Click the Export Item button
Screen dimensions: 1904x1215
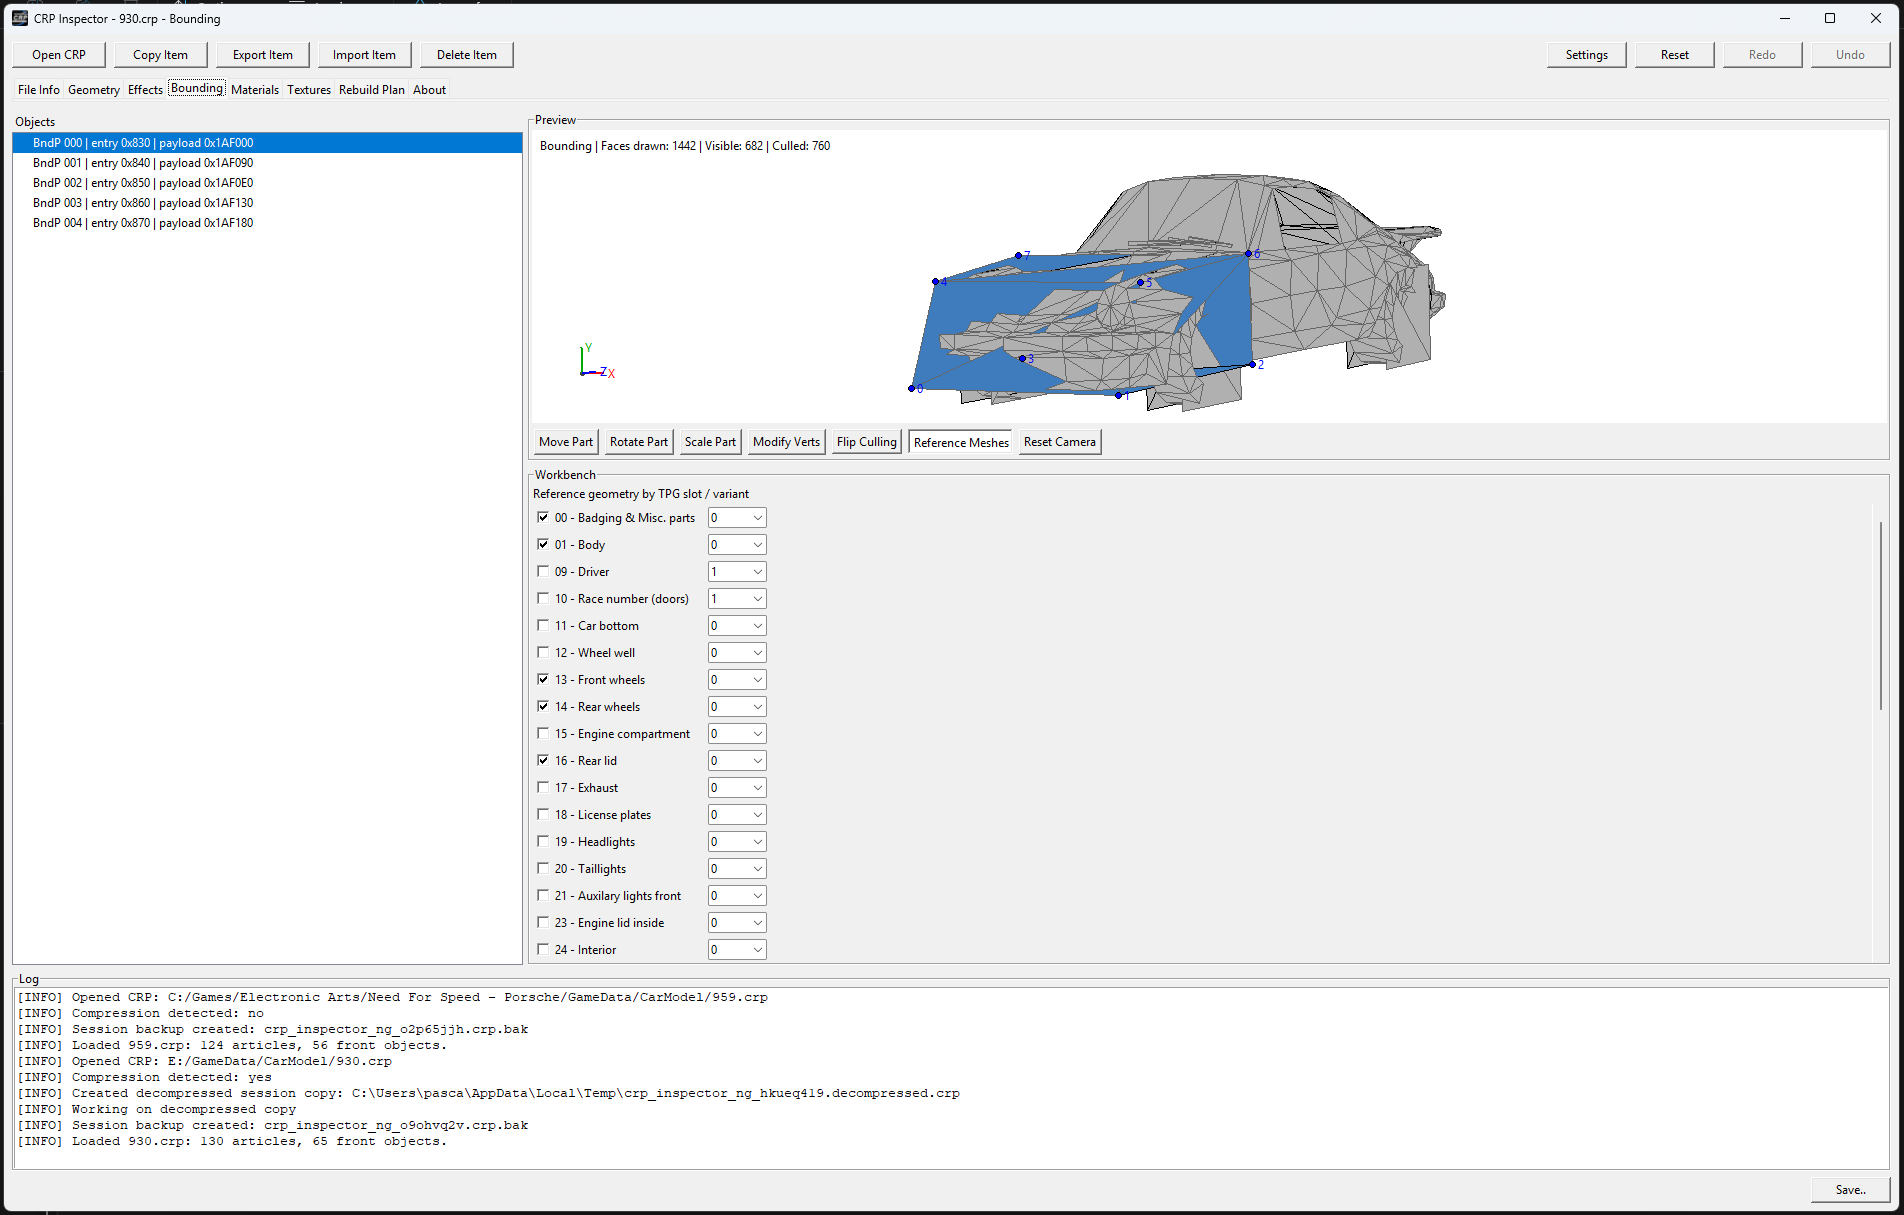(262, 55)
